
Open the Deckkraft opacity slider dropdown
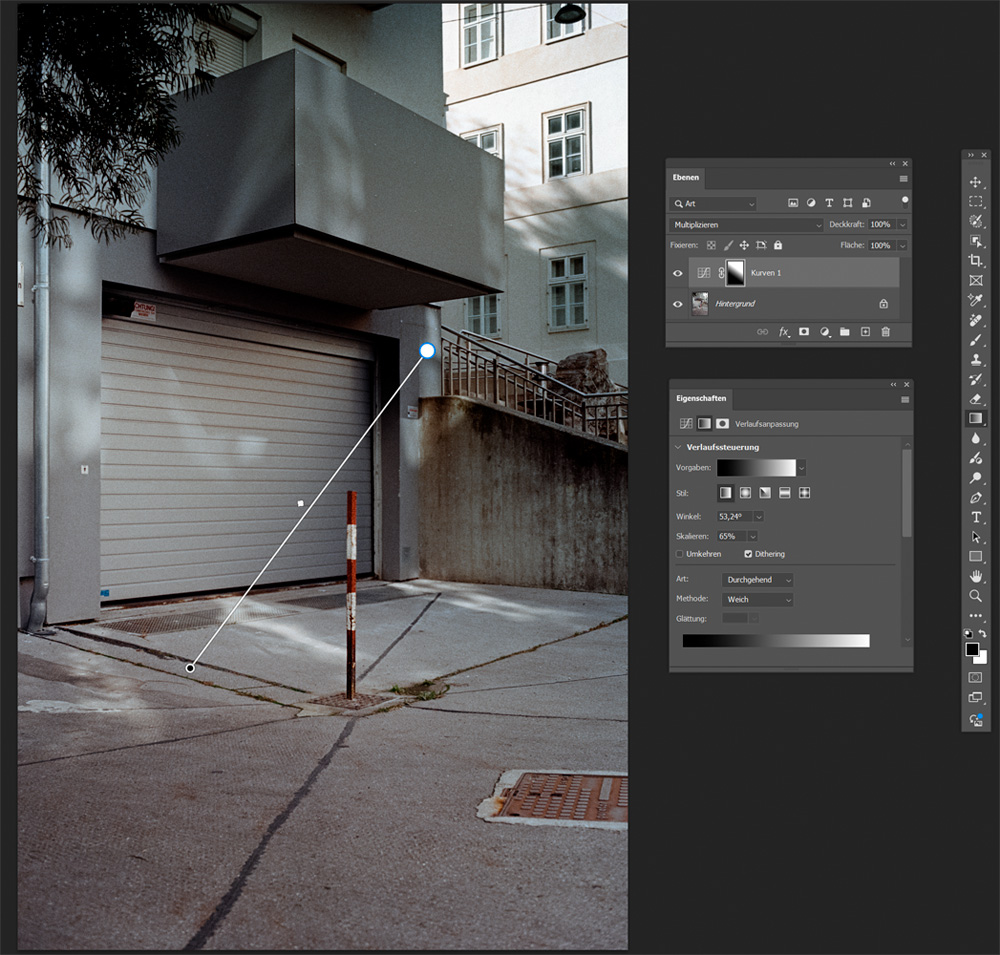tap(902, 225)
